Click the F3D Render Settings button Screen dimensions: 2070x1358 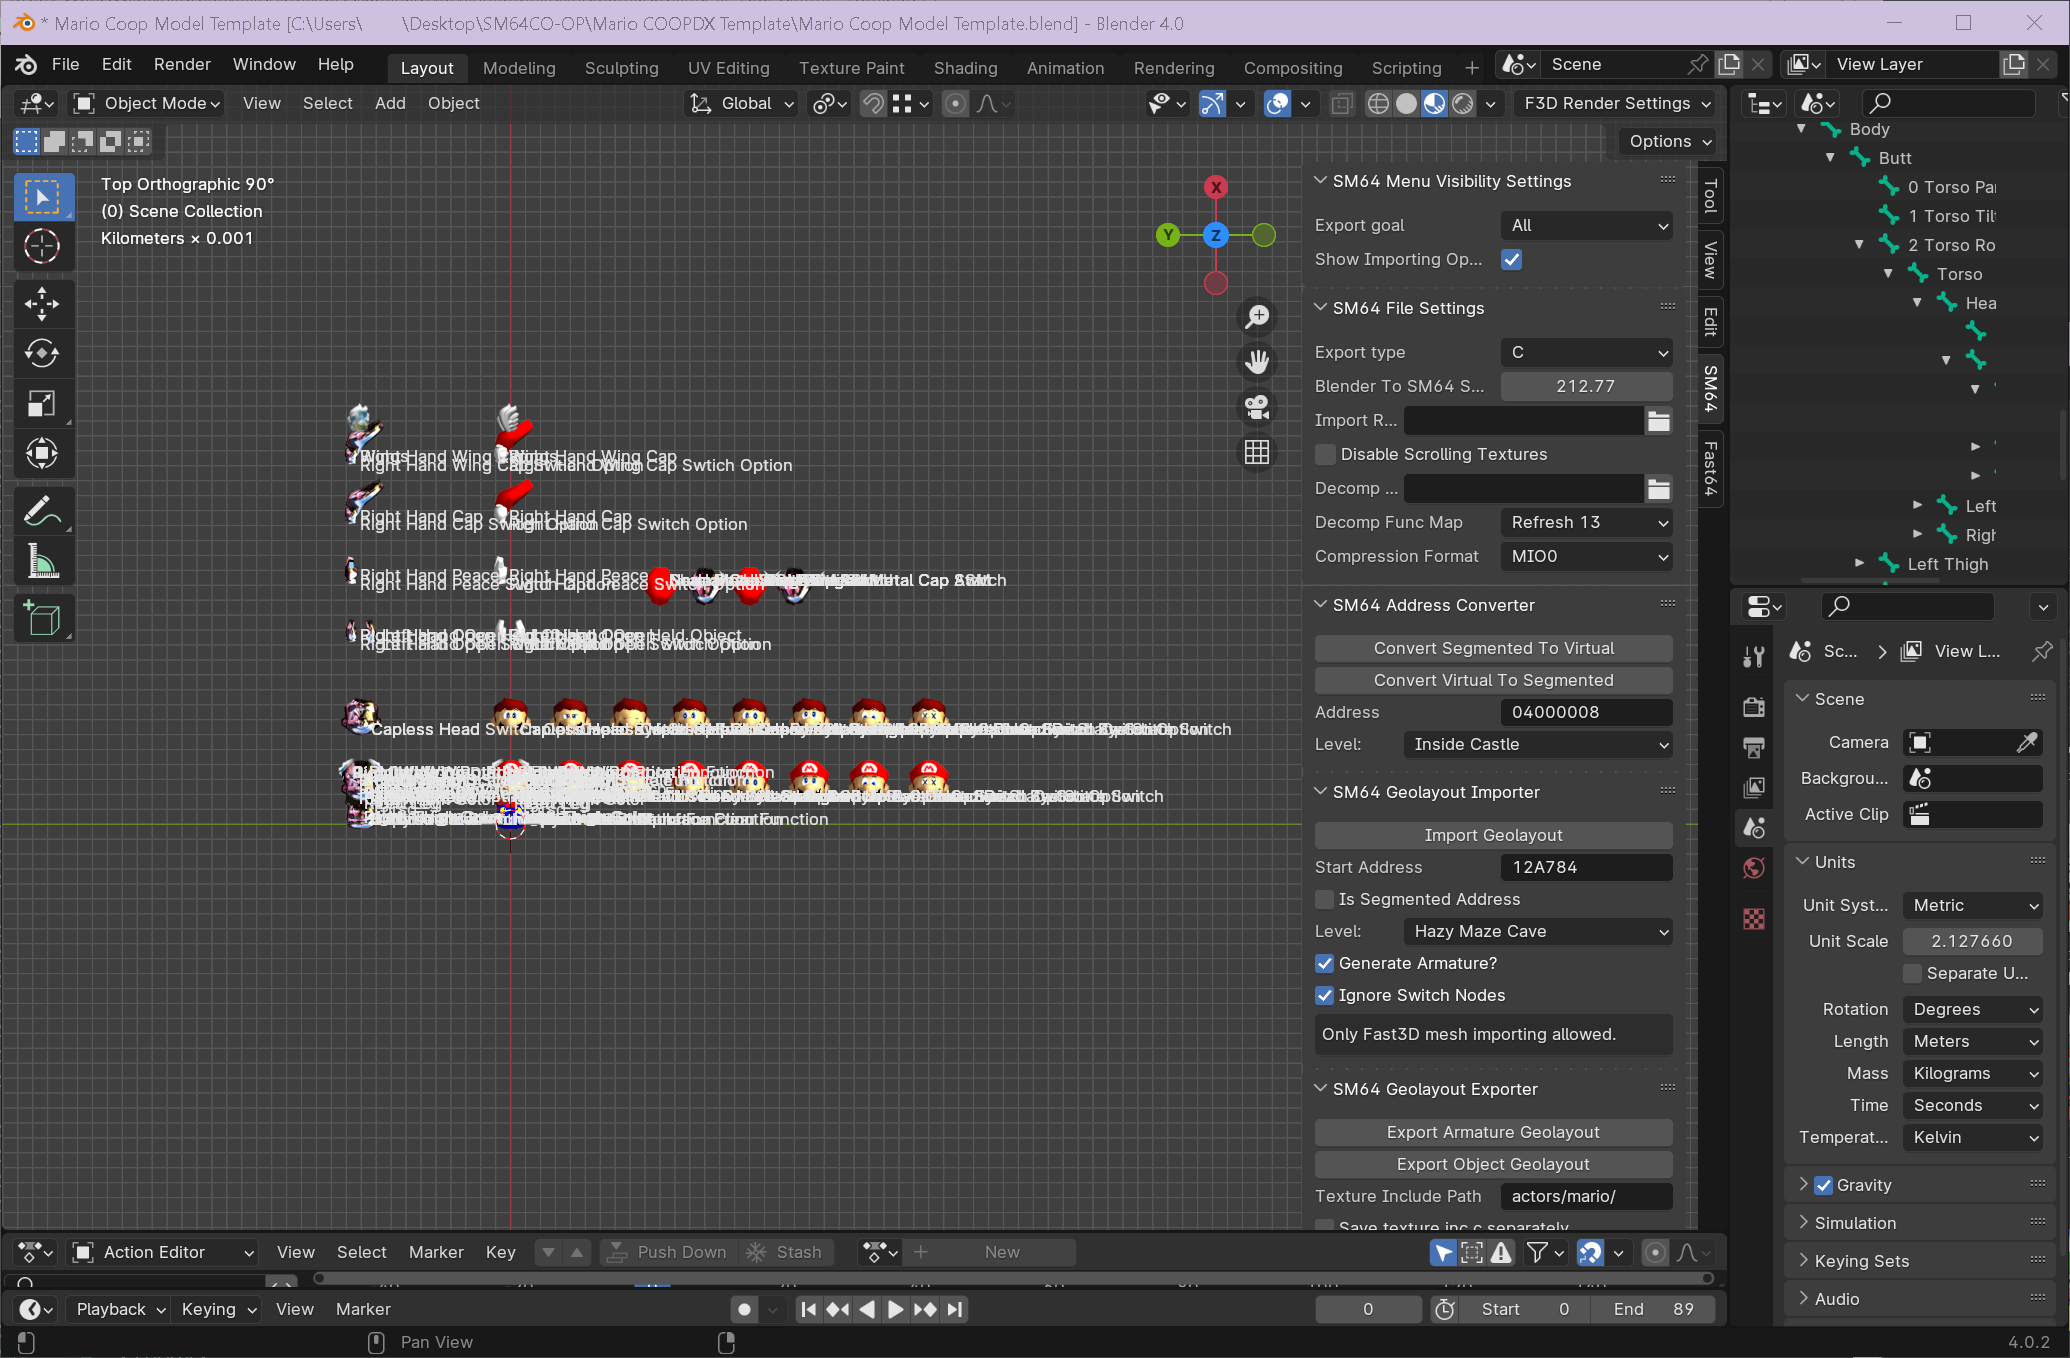coord(1616,104)
